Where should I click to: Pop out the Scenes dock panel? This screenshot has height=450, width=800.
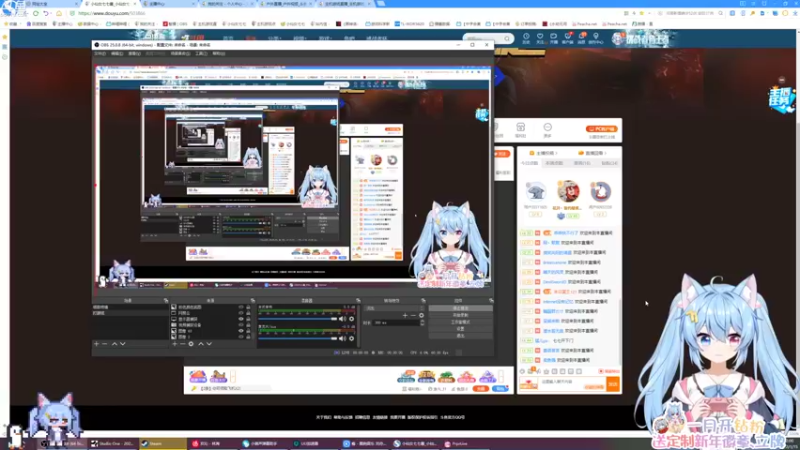point(166,301)
